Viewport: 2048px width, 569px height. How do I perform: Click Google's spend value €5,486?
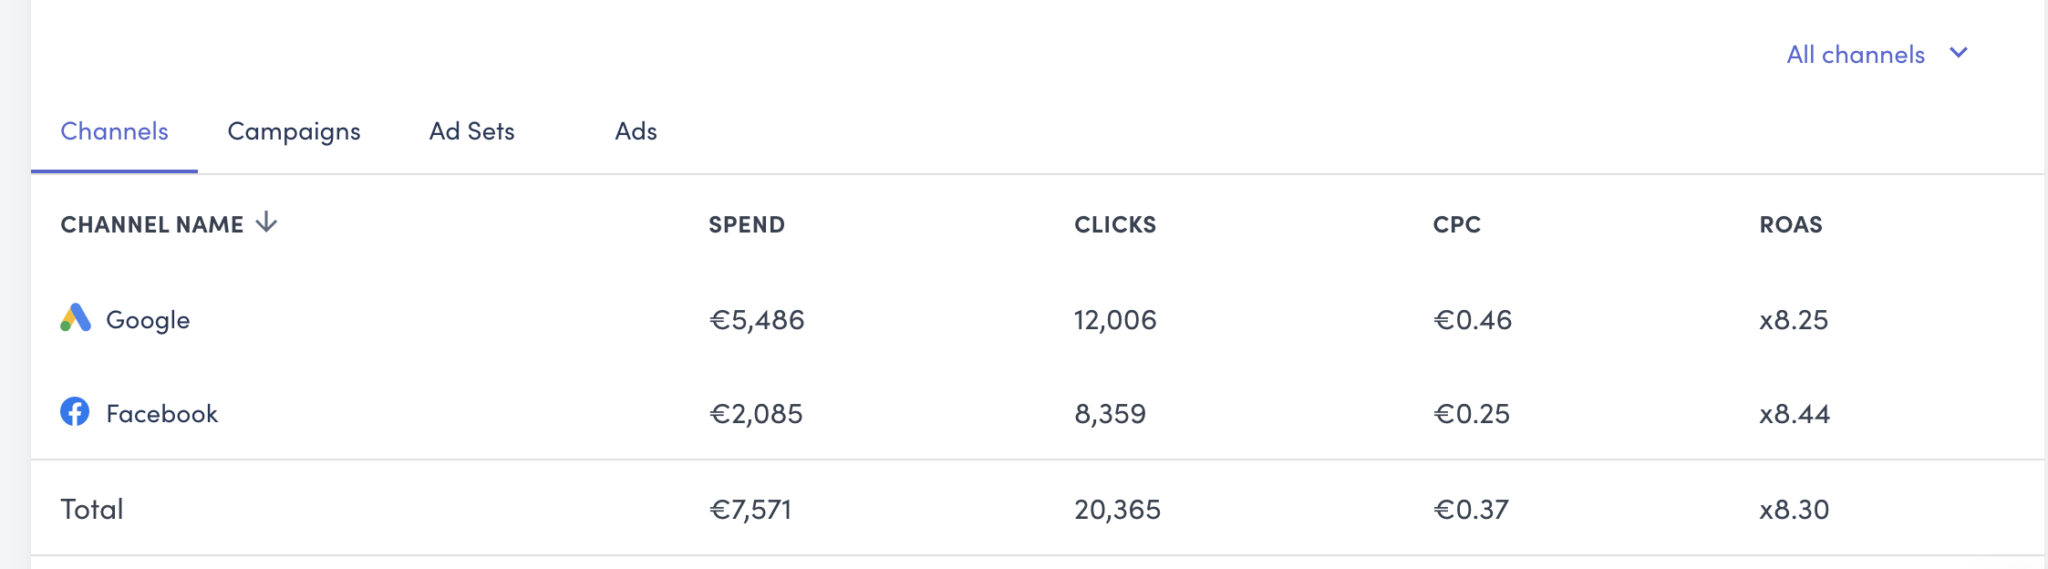click(756, 320)
